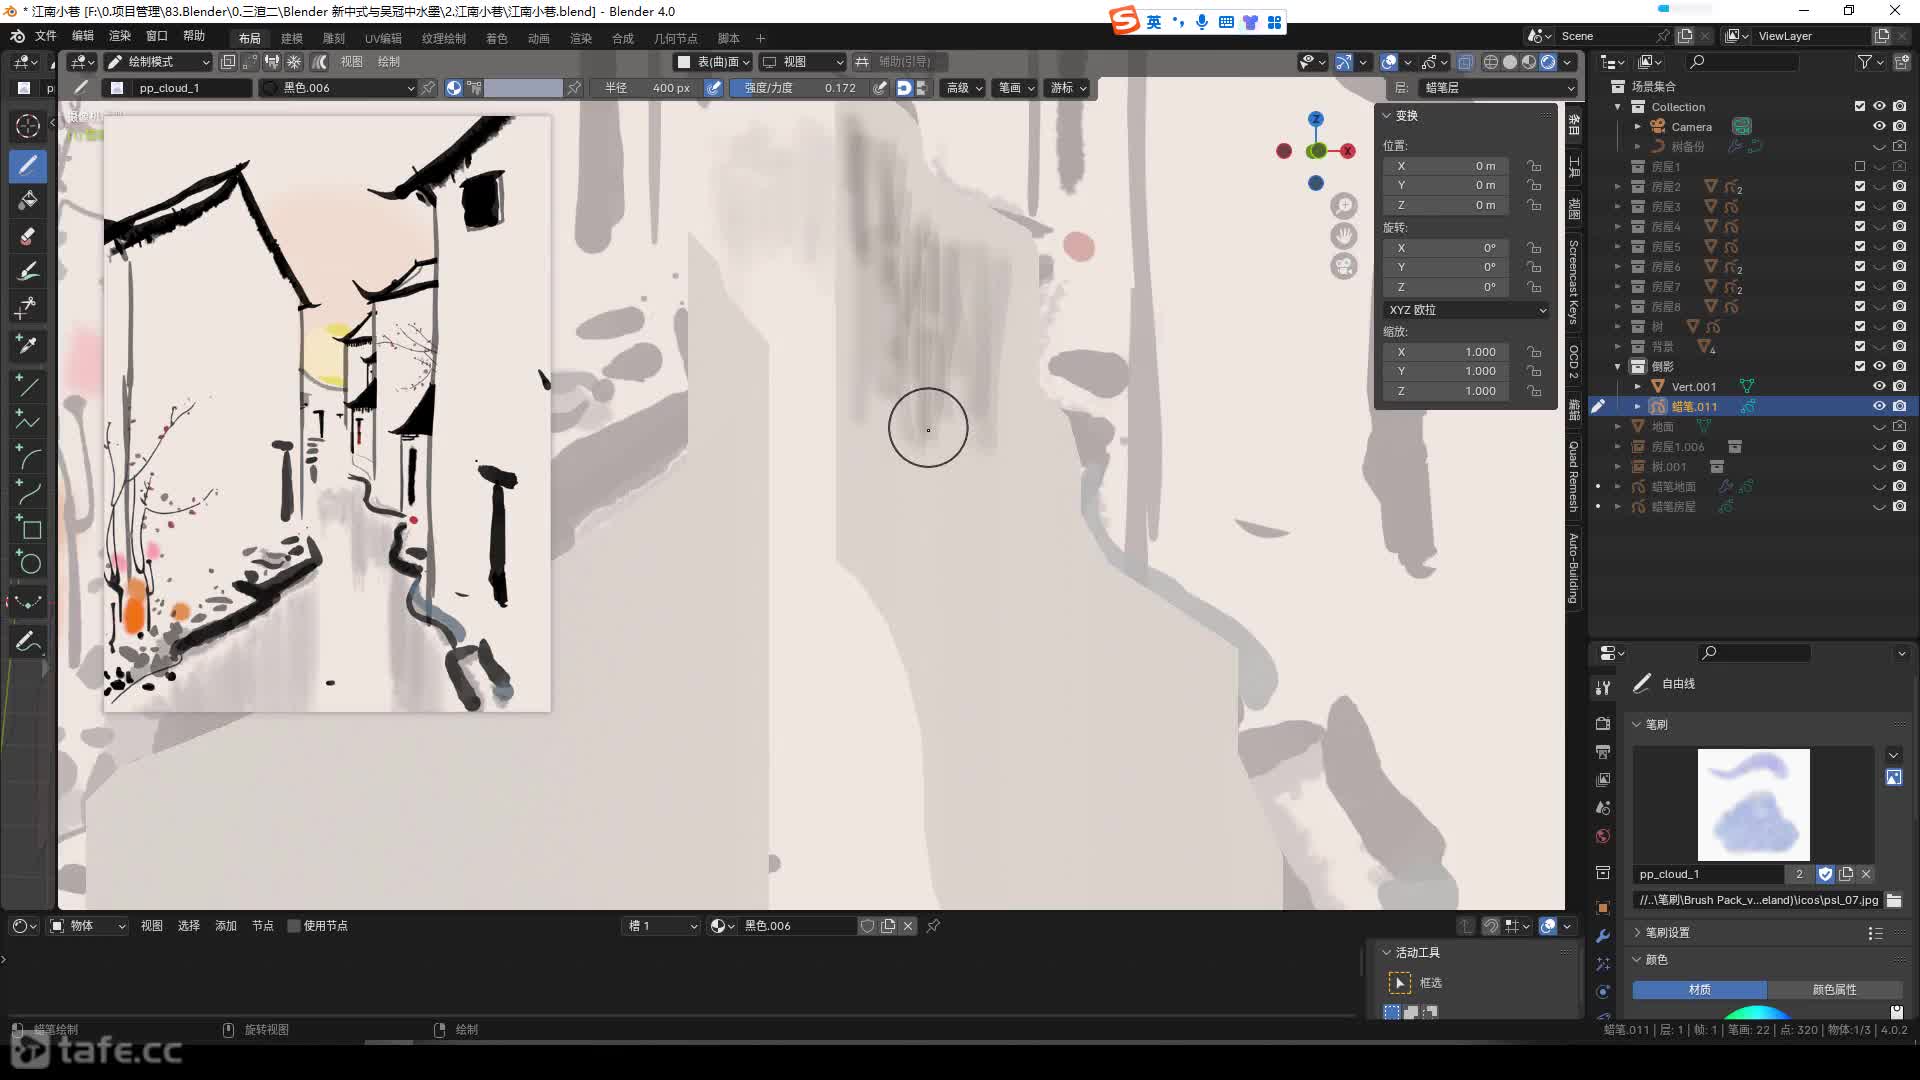Click the viewport zoom magnifier gizmo
Viewport: 1920px width, 1080px height.
point(1344,206)
